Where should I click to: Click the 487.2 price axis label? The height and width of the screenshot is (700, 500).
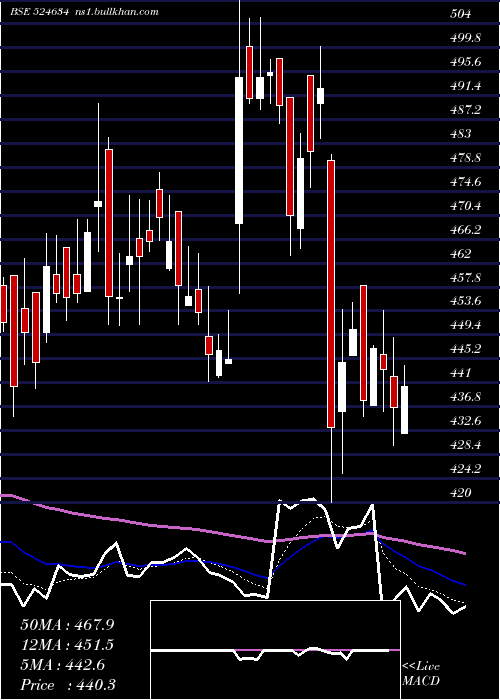(x=466, y=110)
